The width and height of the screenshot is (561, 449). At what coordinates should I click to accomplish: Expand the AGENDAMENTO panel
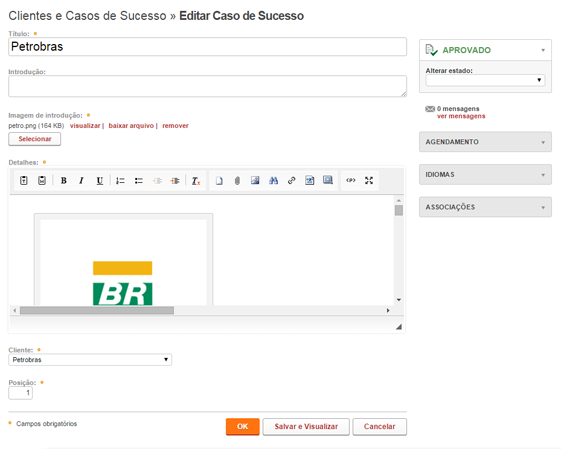pos(485,142)
